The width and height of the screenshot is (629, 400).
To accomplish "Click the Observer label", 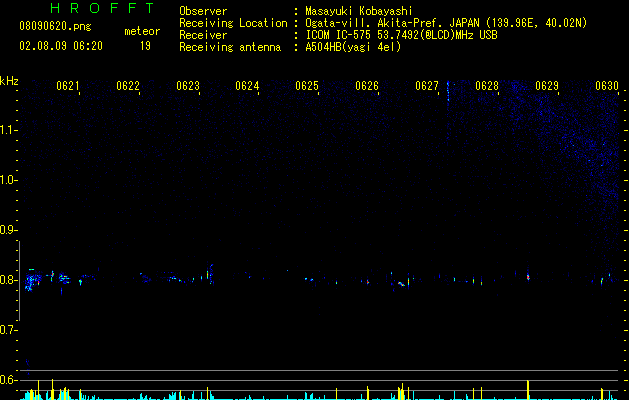I will 203,11.
